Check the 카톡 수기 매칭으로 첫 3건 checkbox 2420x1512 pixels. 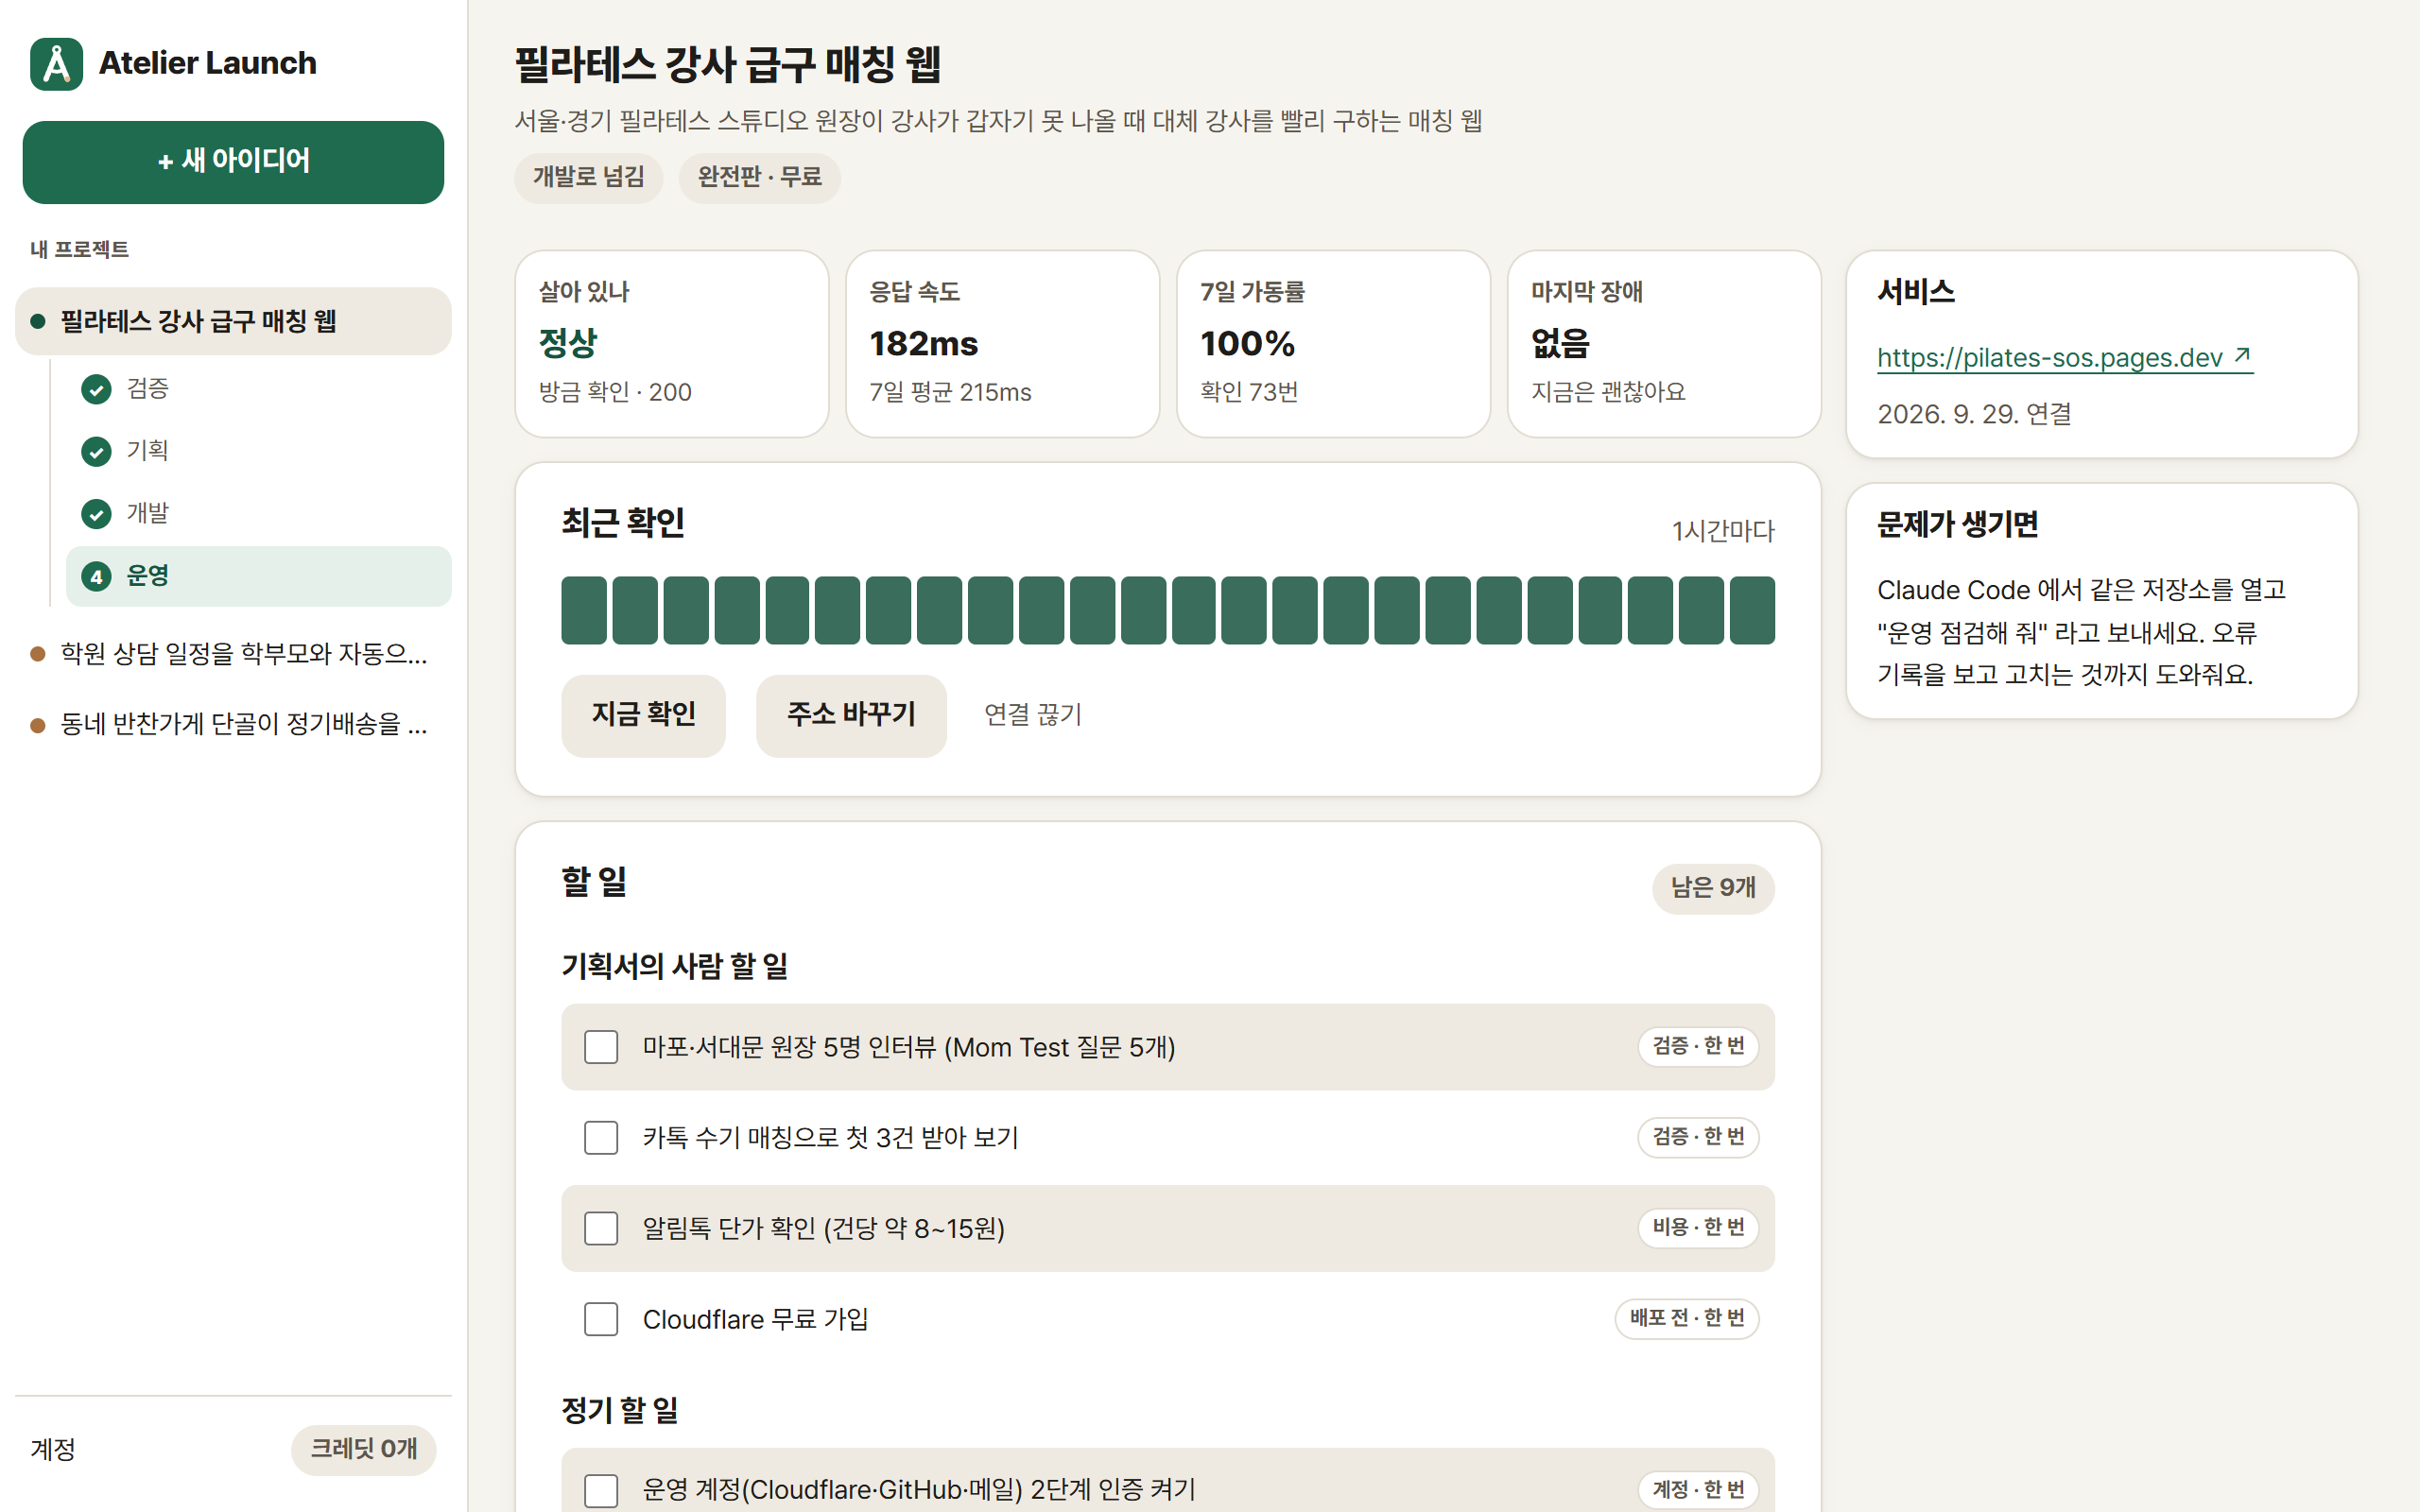pos(601,1137)
